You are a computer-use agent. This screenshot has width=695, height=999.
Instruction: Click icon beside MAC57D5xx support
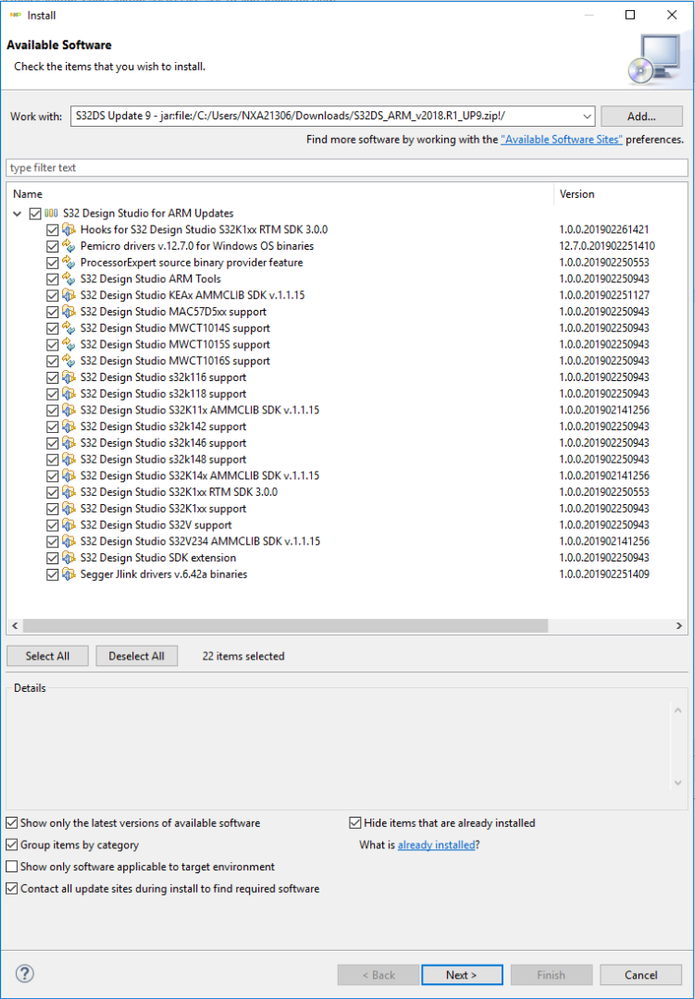[69, 312]
